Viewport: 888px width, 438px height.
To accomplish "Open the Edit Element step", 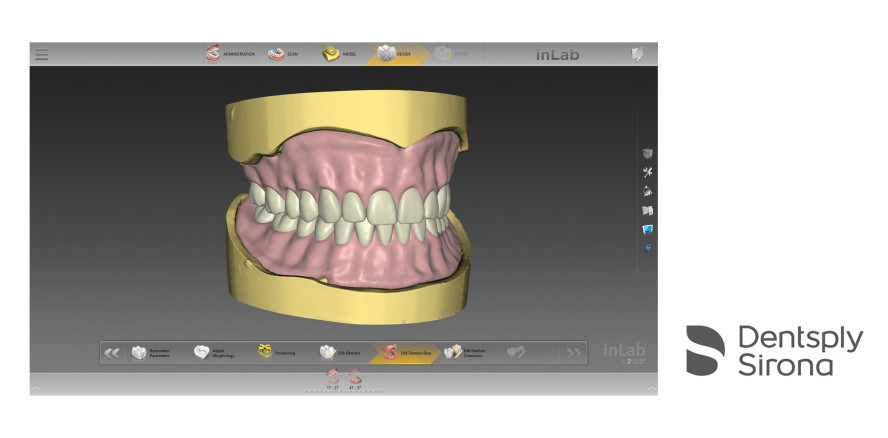I will tap(340, 352).
